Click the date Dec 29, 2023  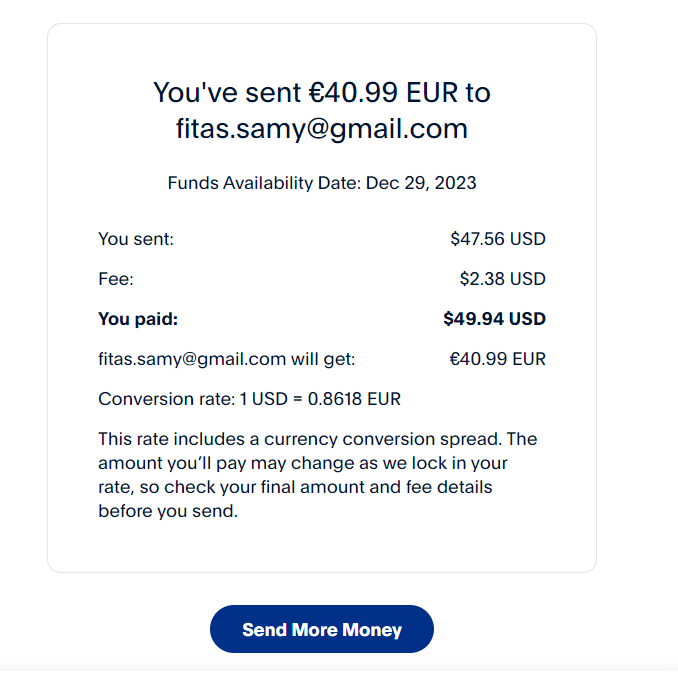[421, 183]
